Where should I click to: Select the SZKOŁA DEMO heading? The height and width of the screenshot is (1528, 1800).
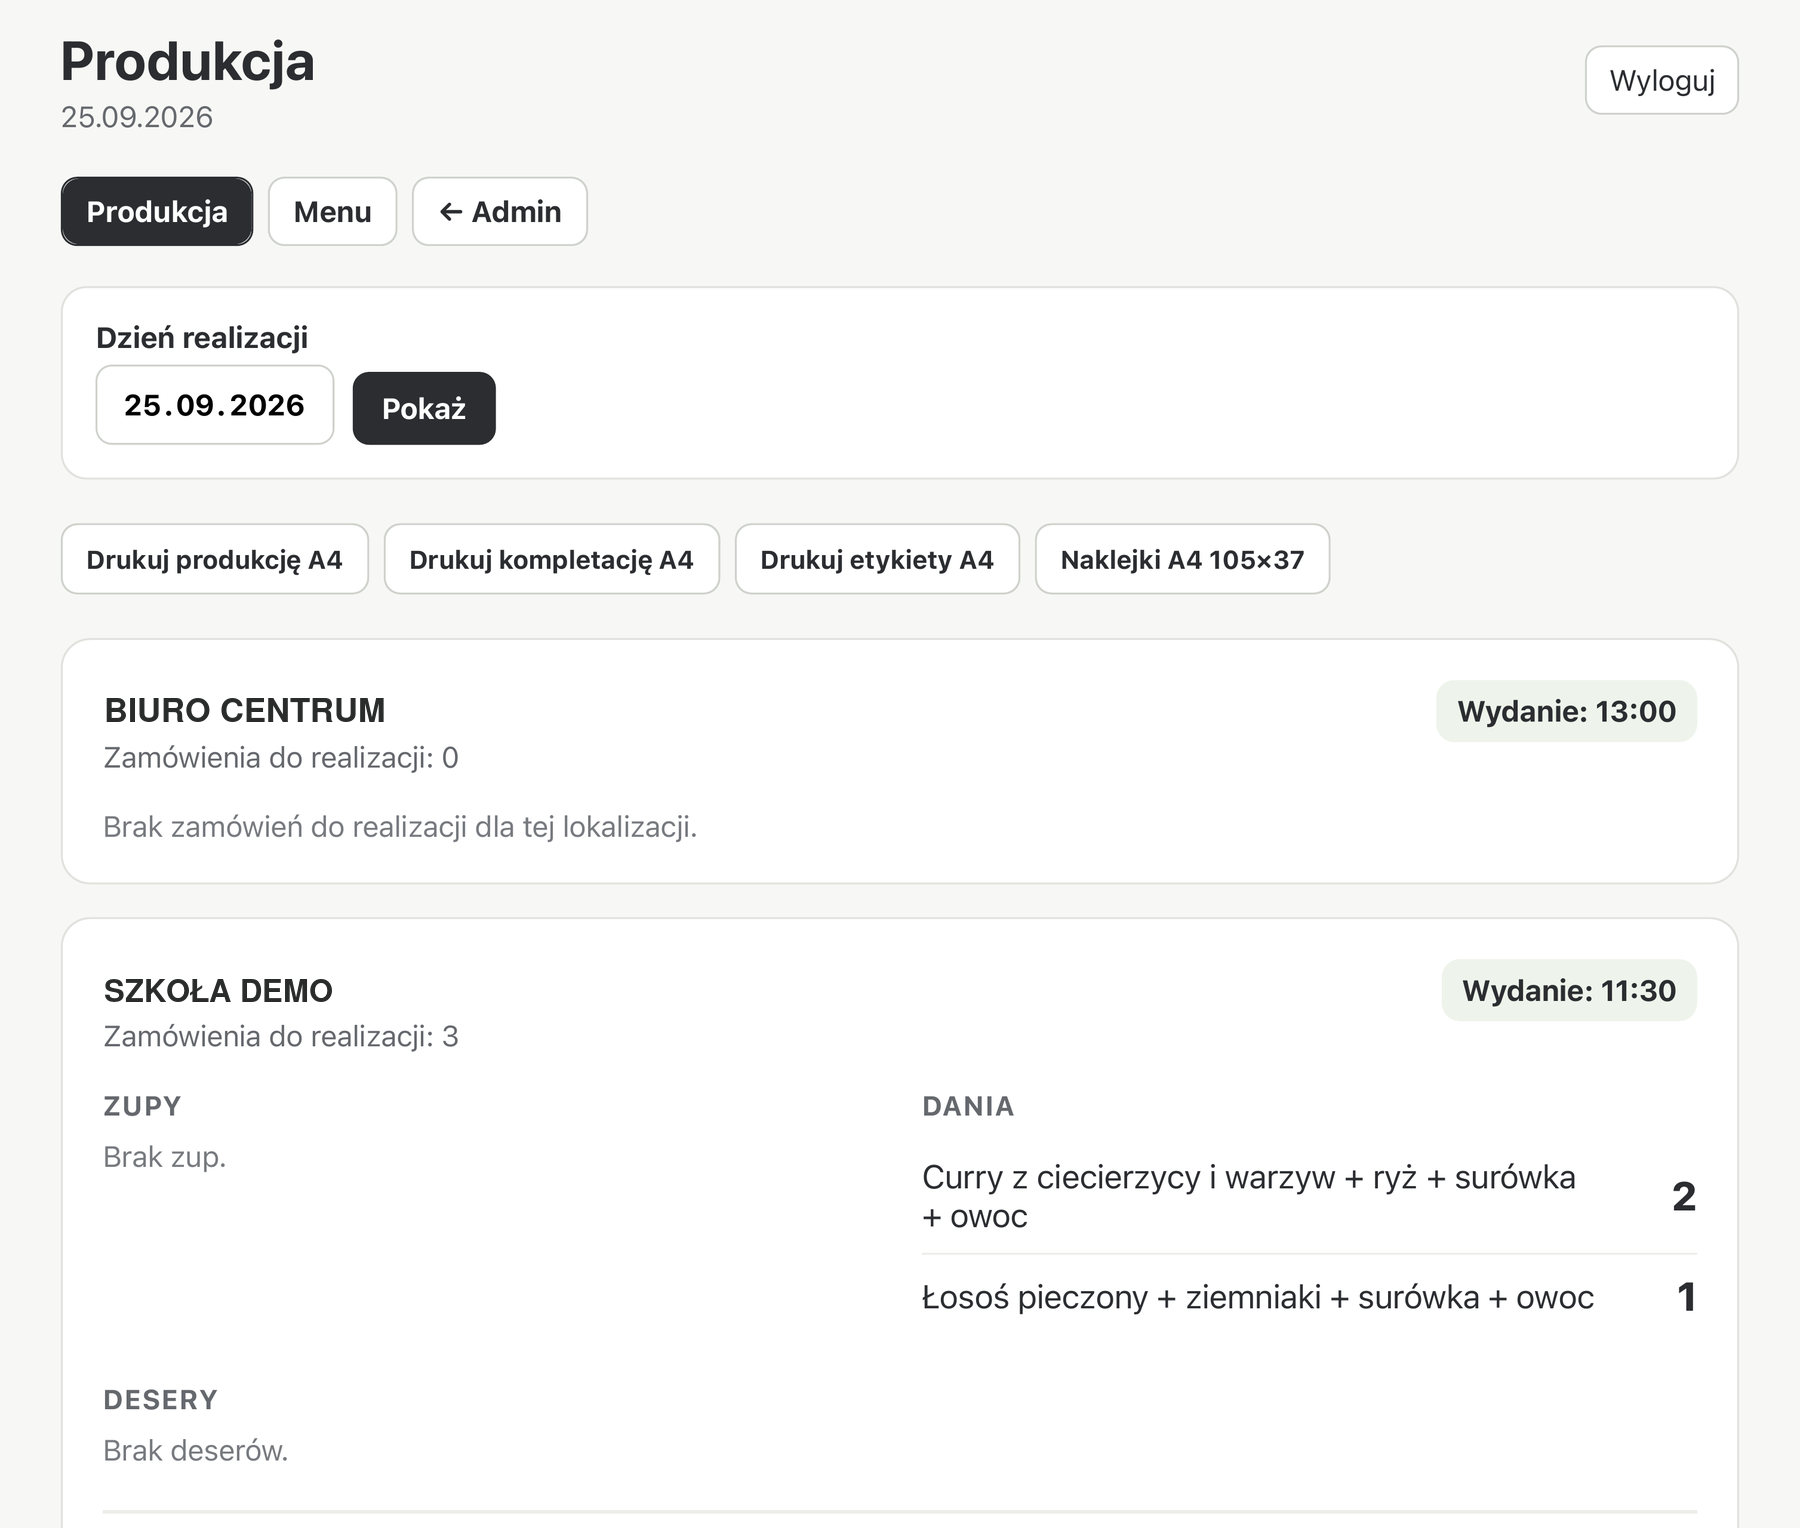[x=218, y=990]
